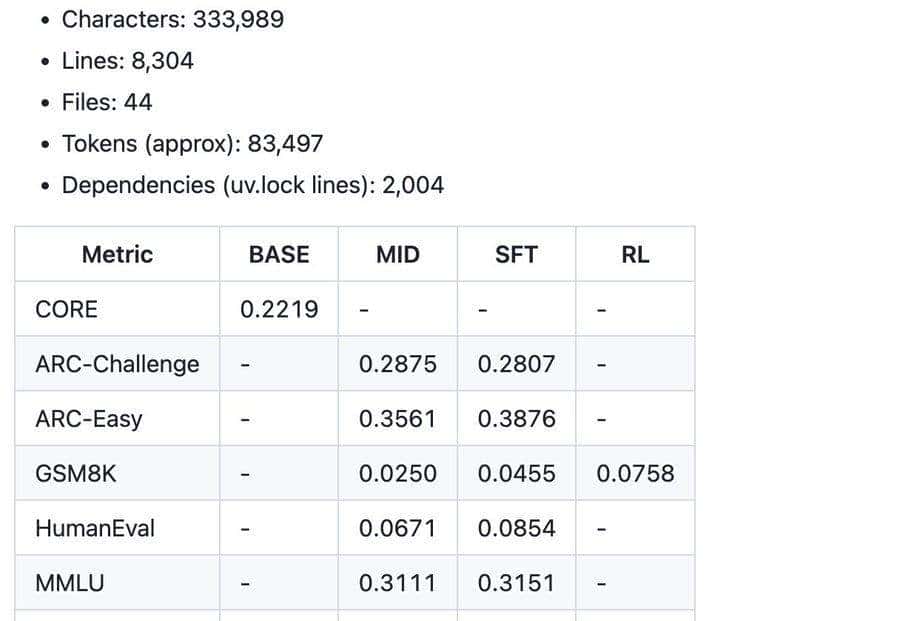
Task: Click ARC-Challenge MID value 0.2875
Action: pos(398,364)
